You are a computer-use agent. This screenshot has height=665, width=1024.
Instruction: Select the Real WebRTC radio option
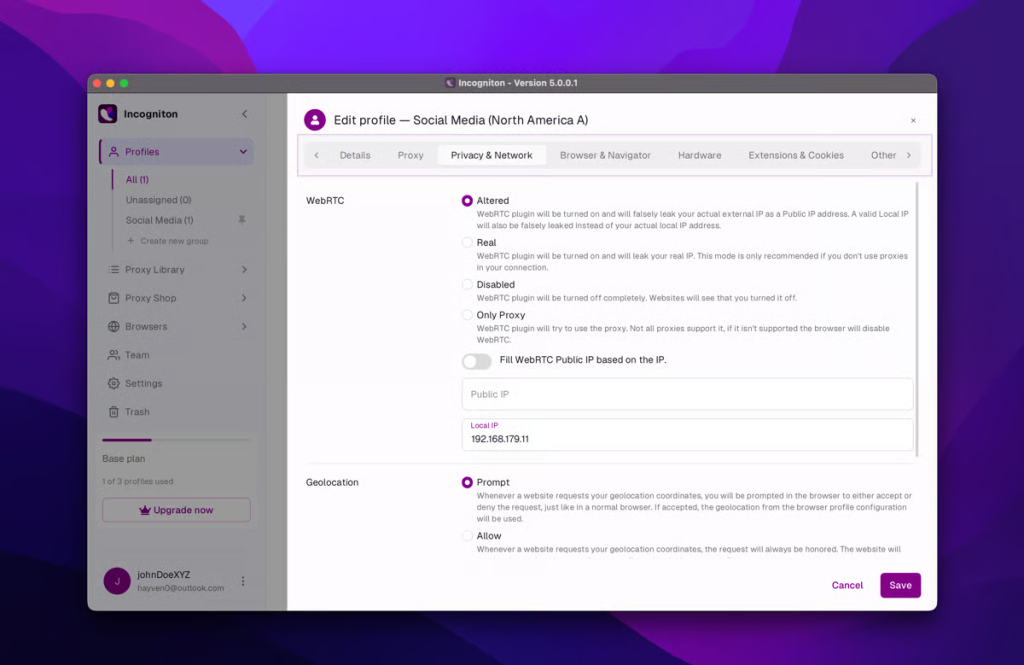coord(467,242)
